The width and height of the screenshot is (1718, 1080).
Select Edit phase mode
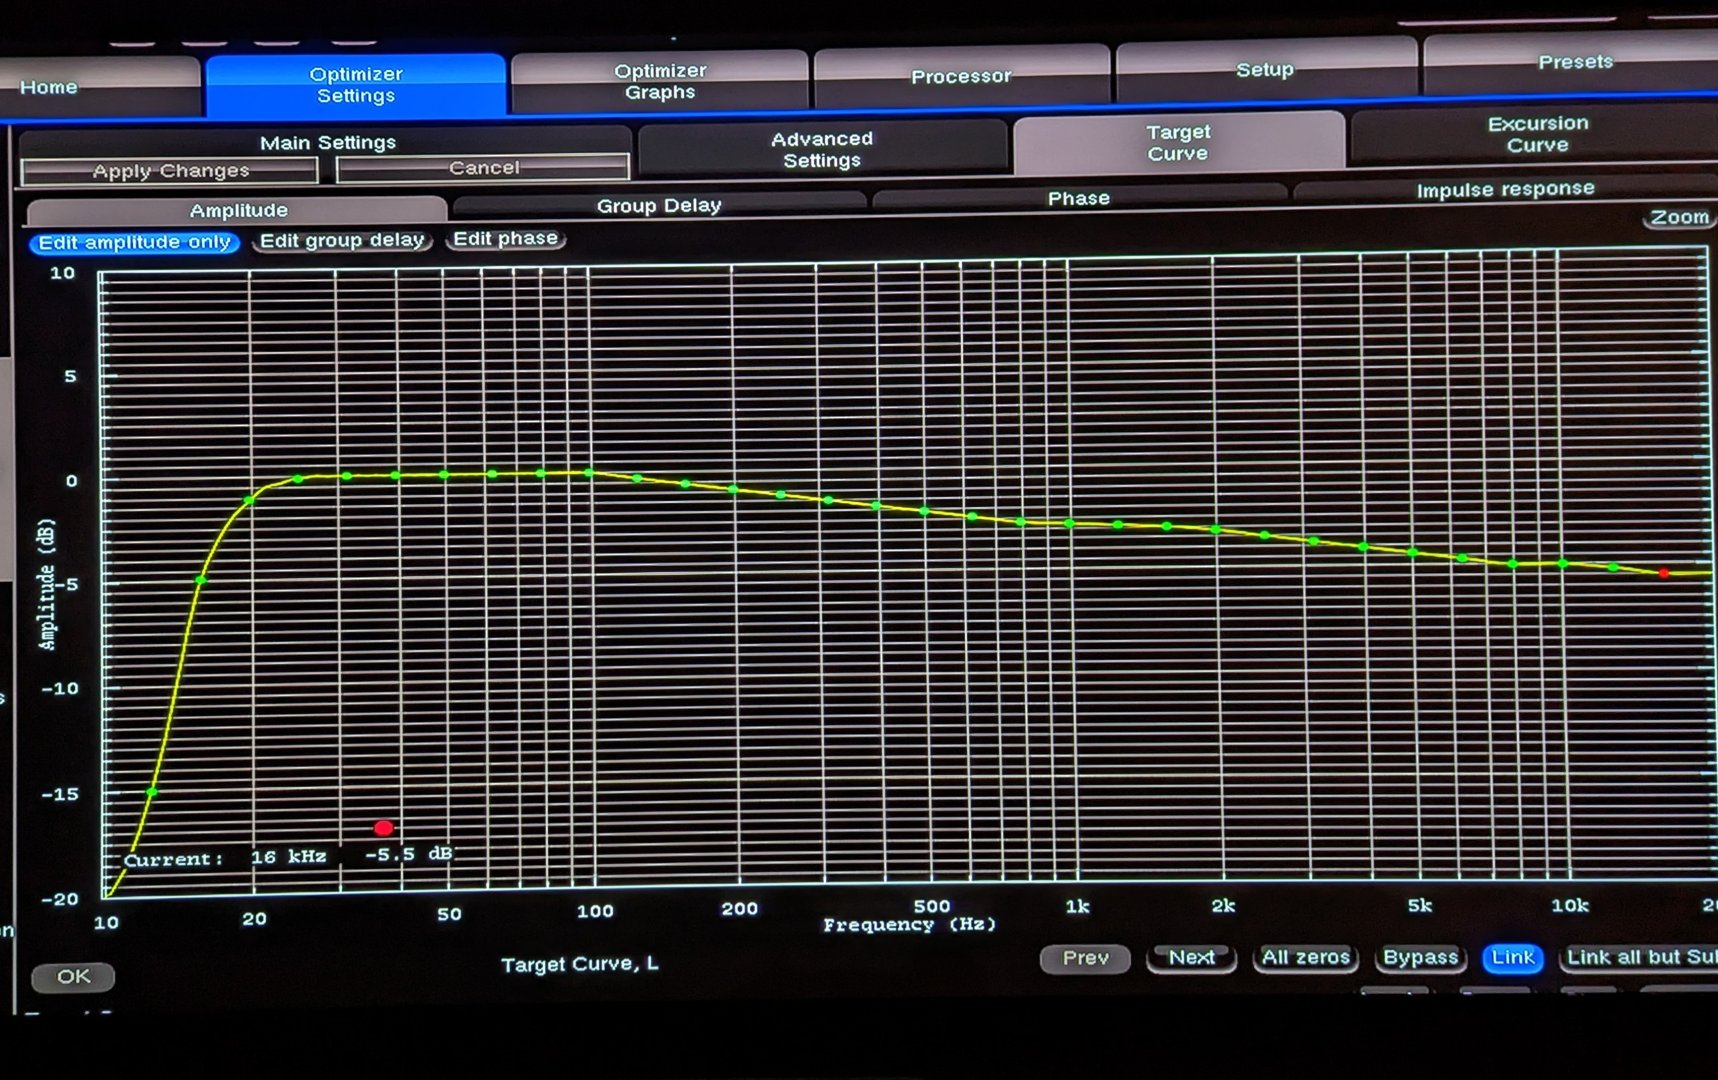pos(505,239)
